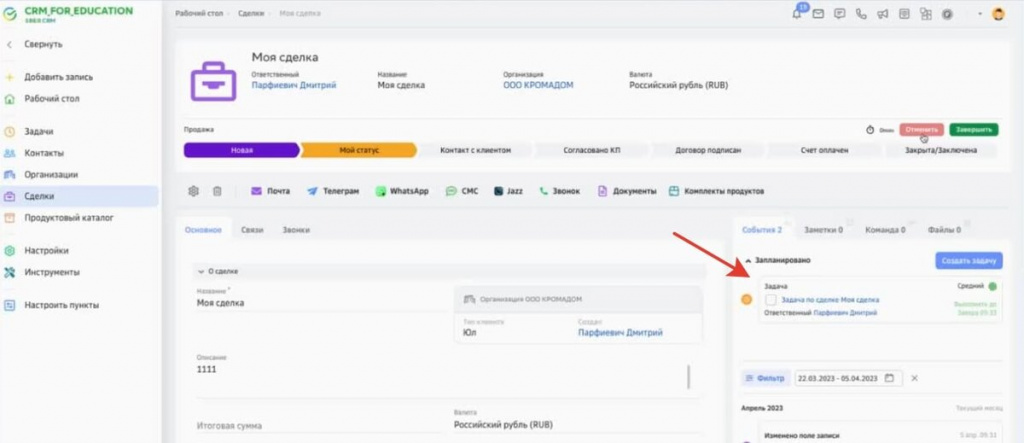
Task: Switch to the Связи tab
Action: pos(252,229)
